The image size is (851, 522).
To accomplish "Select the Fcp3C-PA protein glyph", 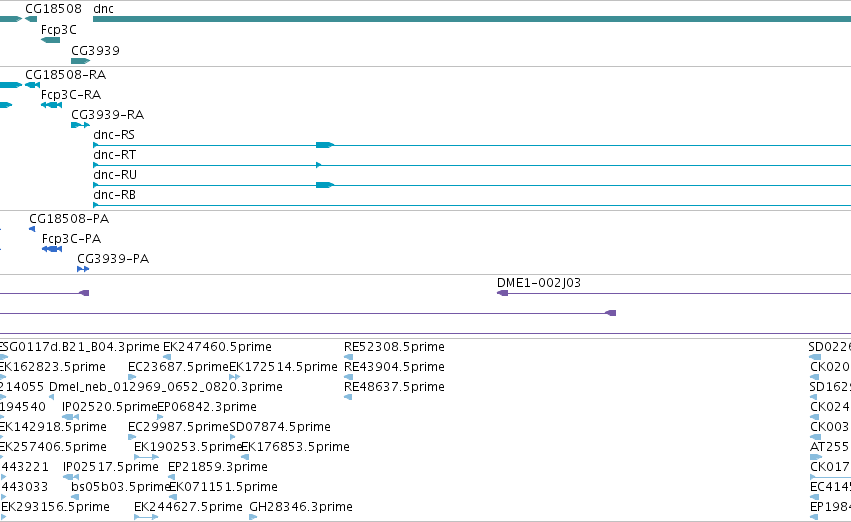I will pos(52,249).
